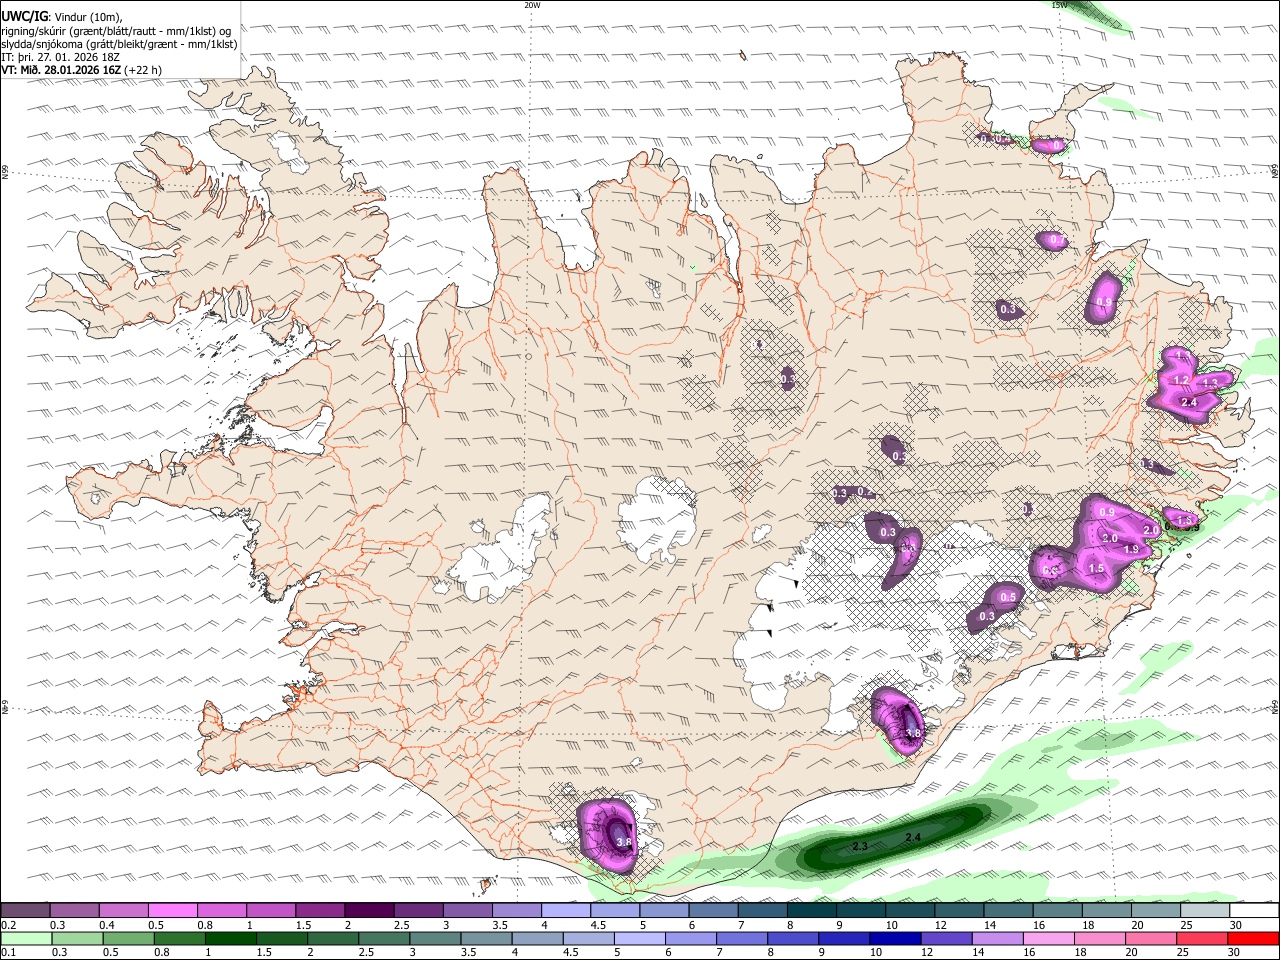Click the '0.1' label on the lower scale
Image resolution: width=1280 pixels, height=960 pixels.
[x=8, y=953]
